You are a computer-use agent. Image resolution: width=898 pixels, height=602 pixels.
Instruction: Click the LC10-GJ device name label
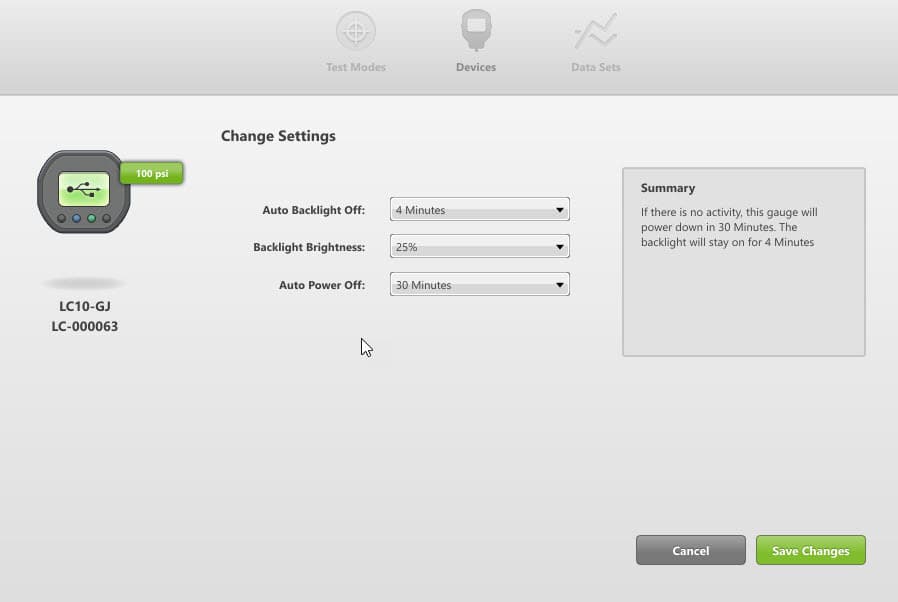(x=83, y=308)
